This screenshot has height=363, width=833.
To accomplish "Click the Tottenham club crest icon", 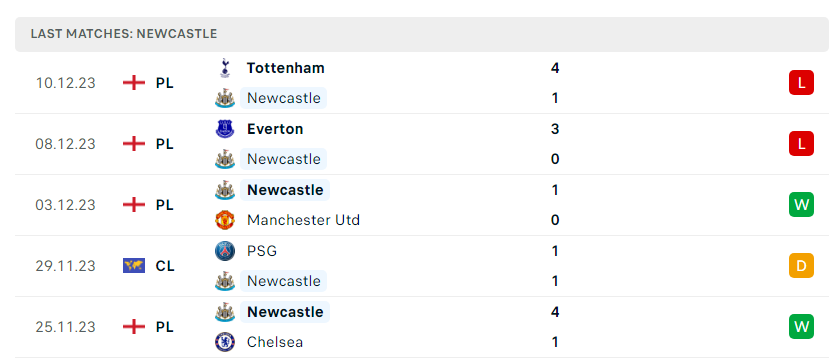I will tap(225, 68).
